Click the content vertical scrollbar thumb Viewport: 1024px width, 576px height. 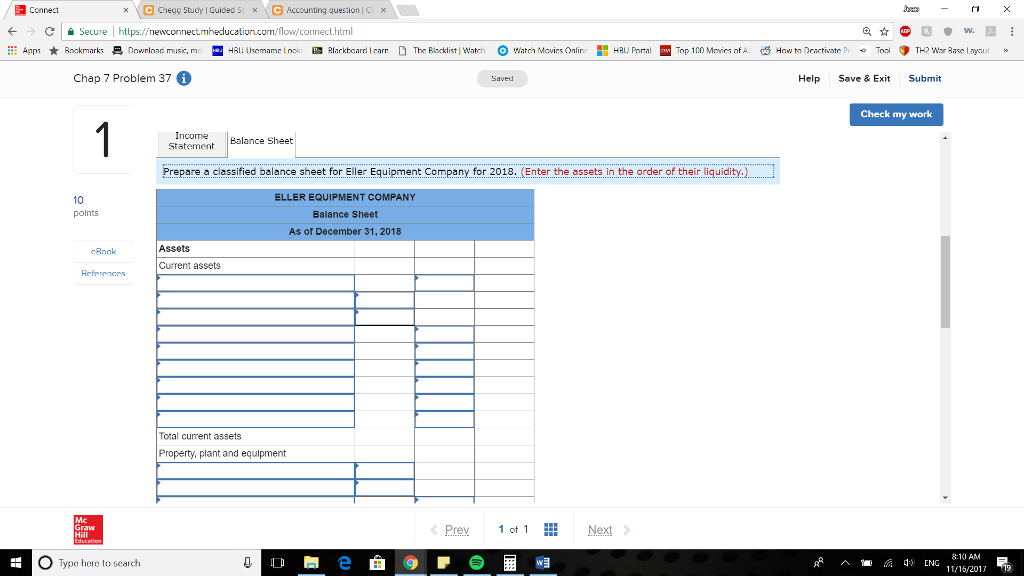pos(946,282)
